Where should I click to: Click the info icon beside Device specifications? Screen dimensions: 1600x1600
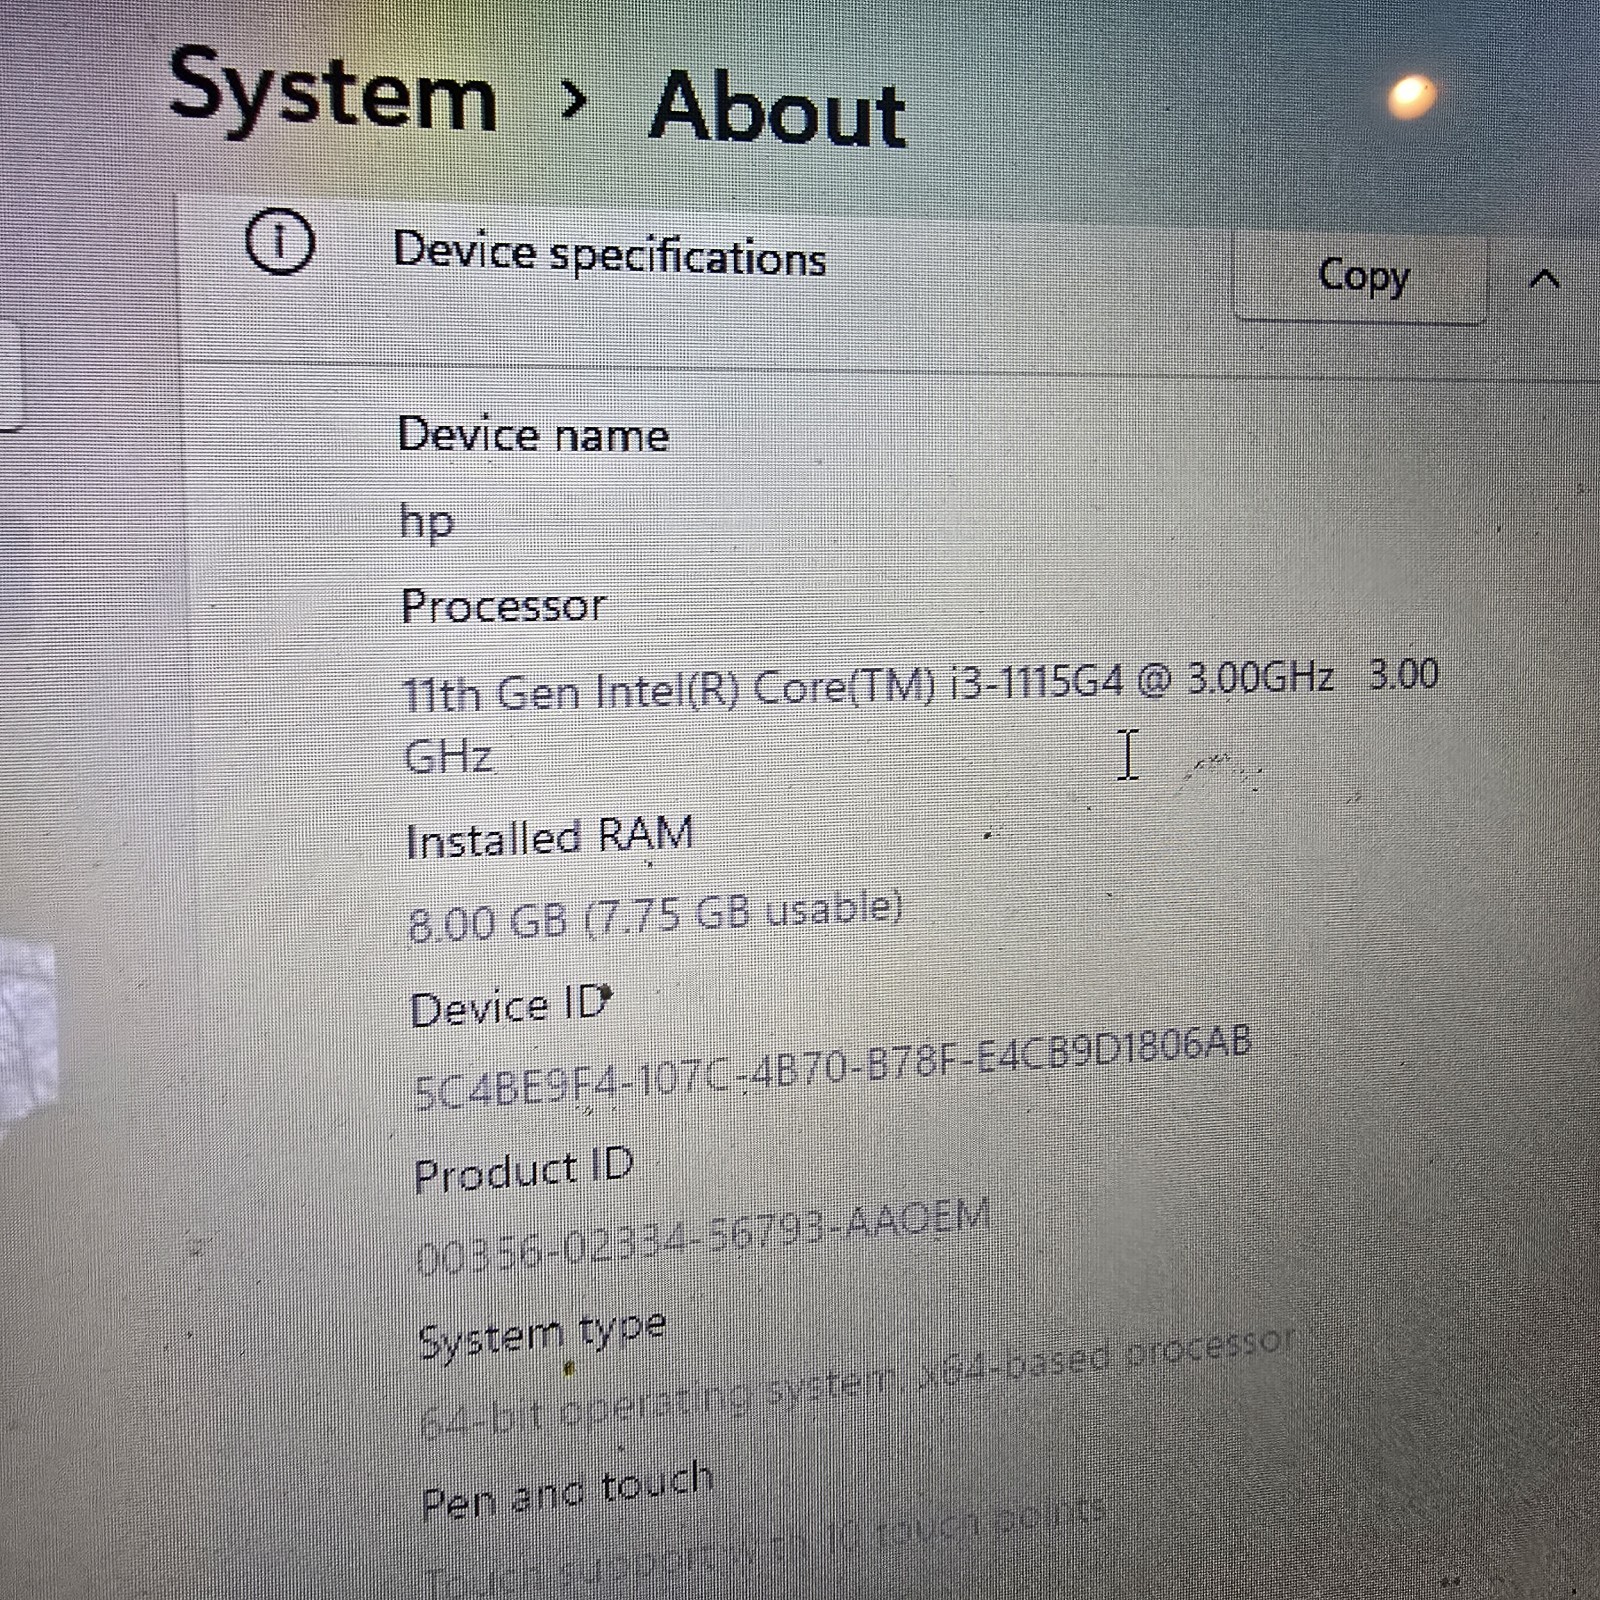click(x=279, y=243)
